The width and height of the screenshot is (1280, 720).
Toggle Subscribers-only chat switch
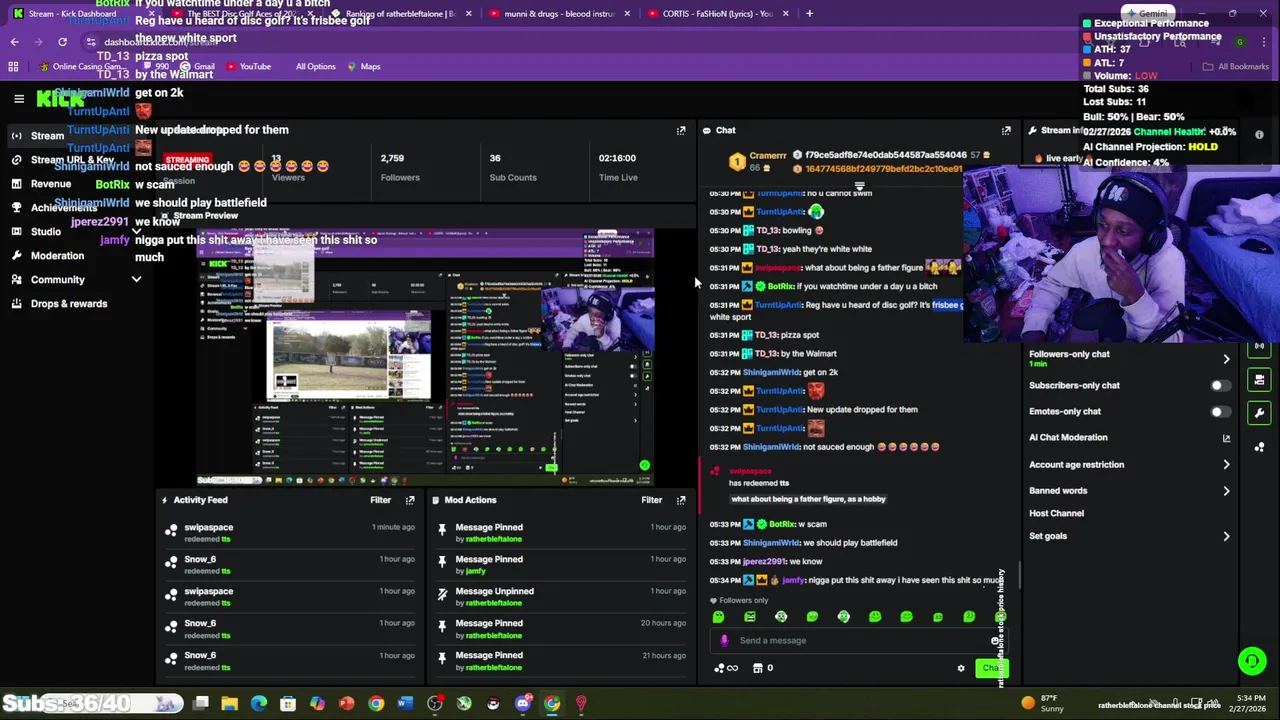point(1220,385)
